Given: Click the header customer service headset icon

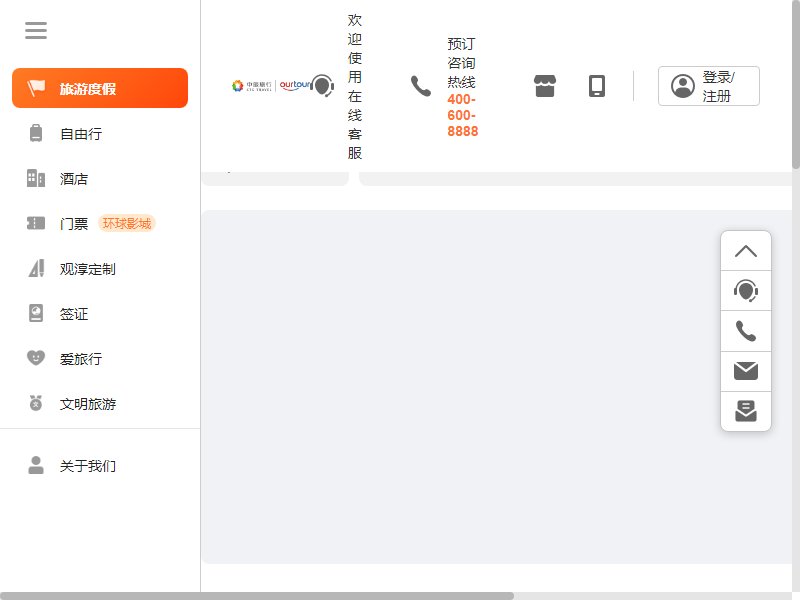Looking at the screenshot, I should point(322,85).
